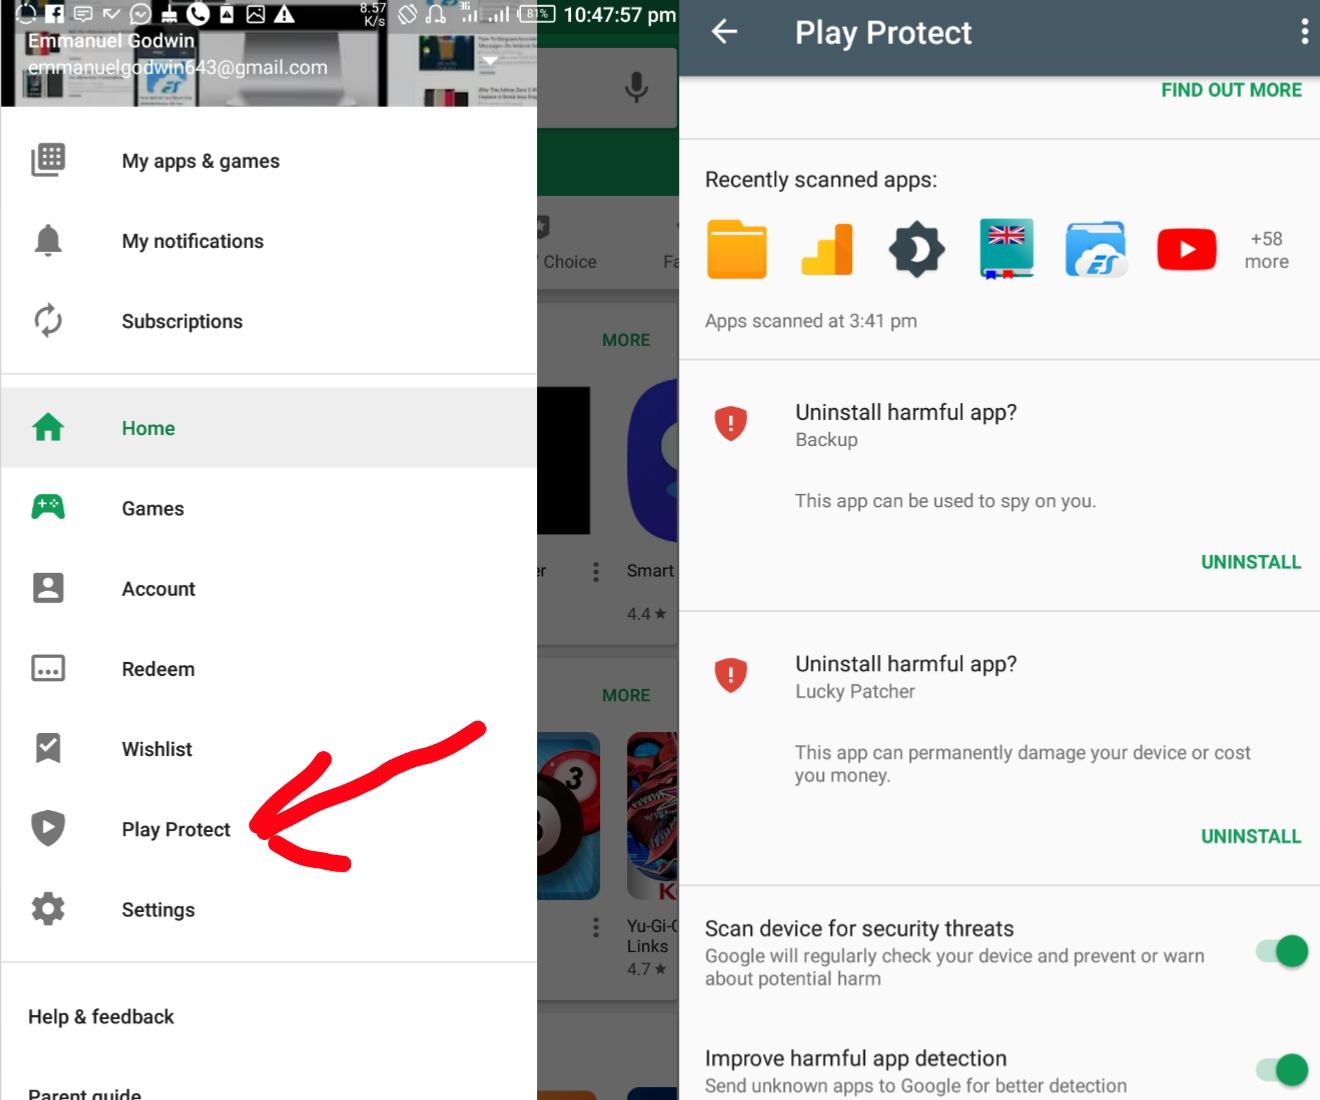
Task: Tap the Yu-Gi-Oh Links game thumbnail
Action: [x=653, y=816]
